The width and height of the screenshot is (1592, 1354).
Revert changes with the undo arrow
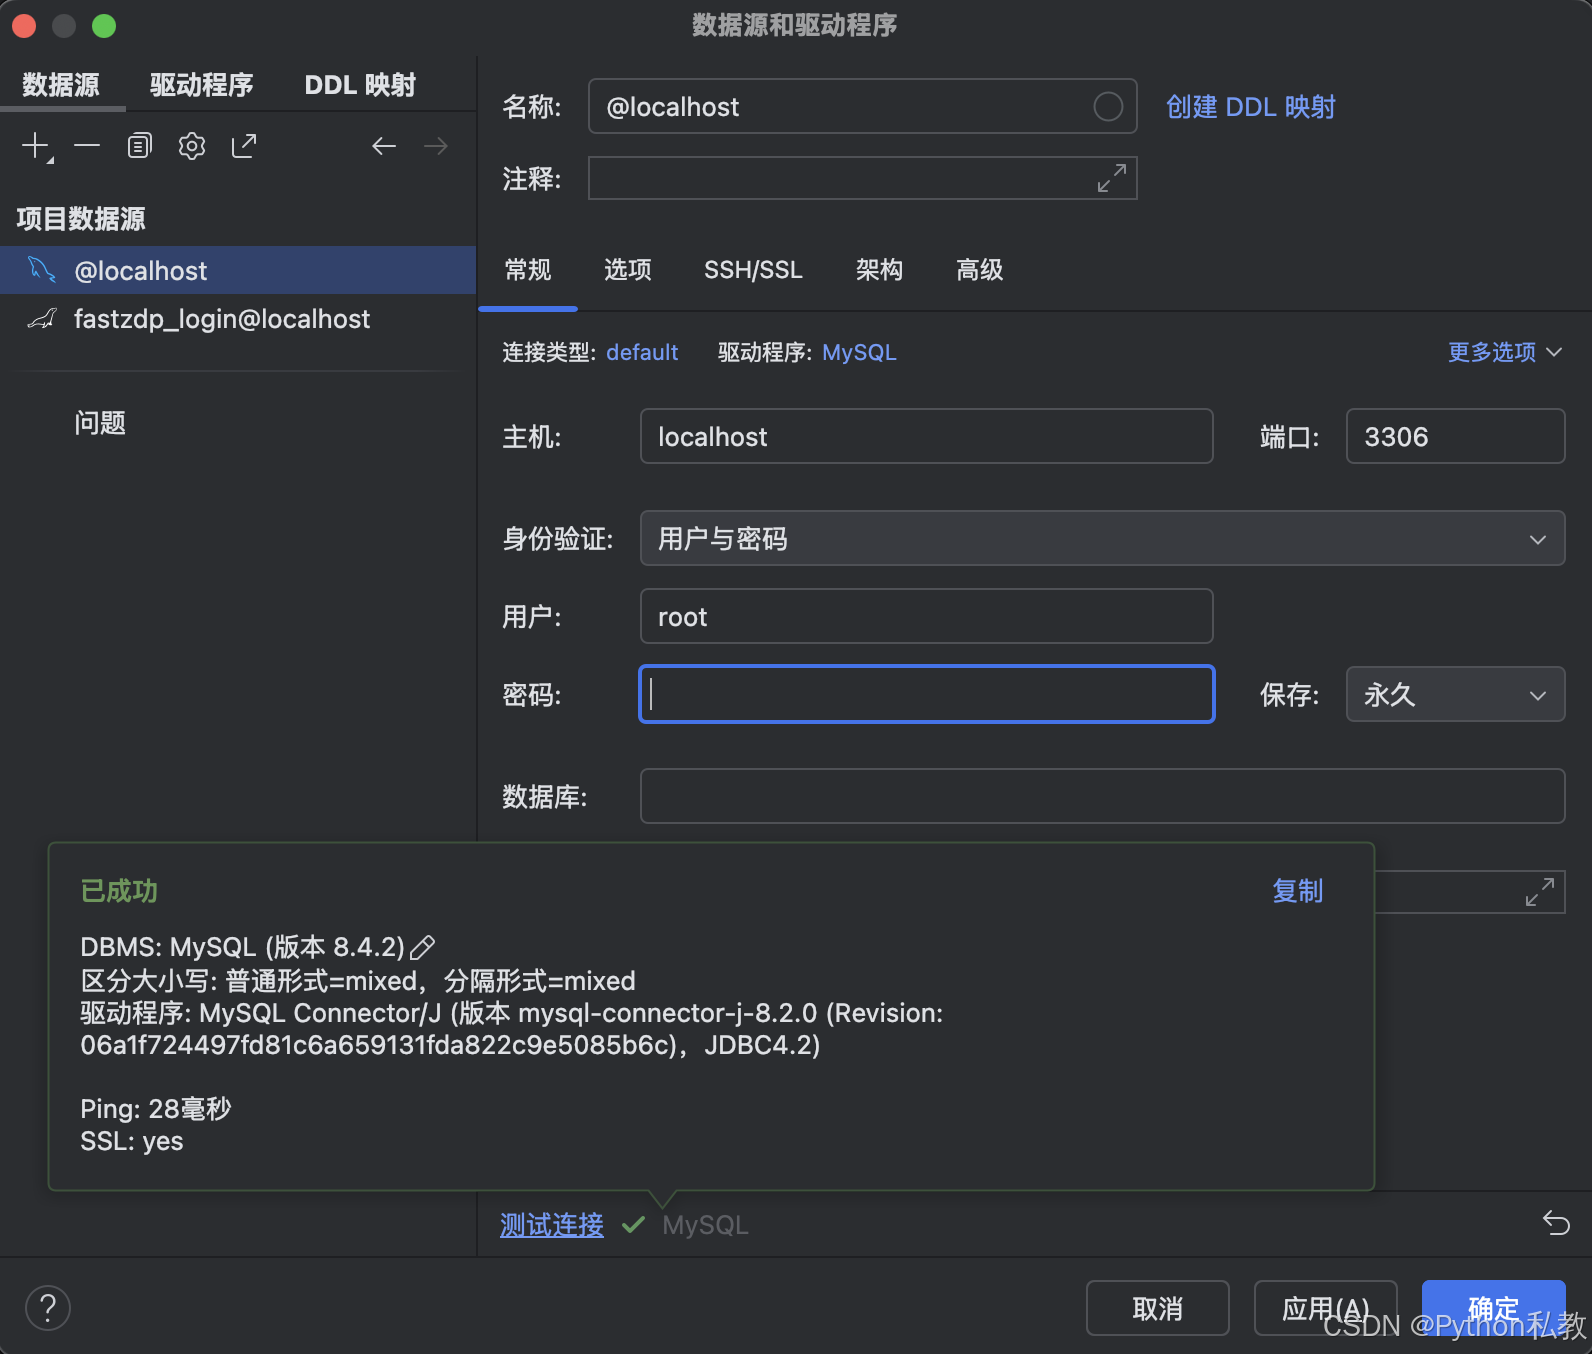[1556, 1223]
